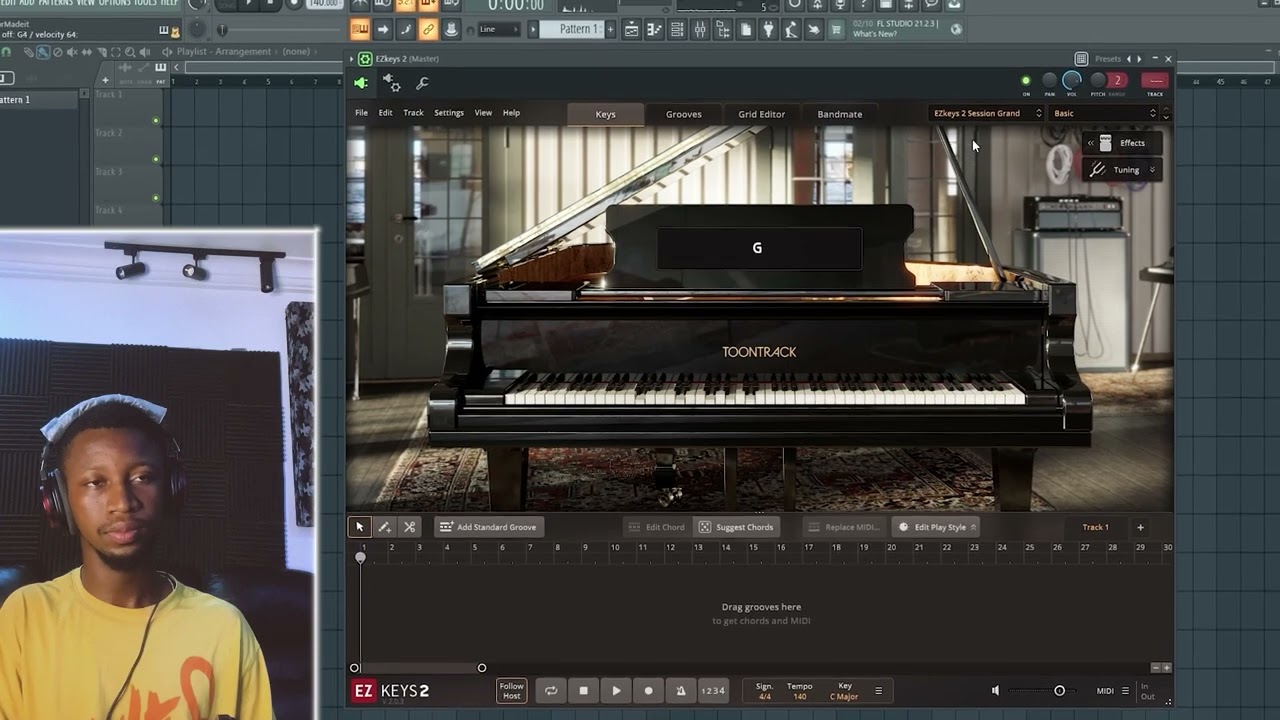This screenshot has width=1280, height=720.
Task: Open the EZkeys 2 plugin settings wrench
Action: tap(422, 84)
